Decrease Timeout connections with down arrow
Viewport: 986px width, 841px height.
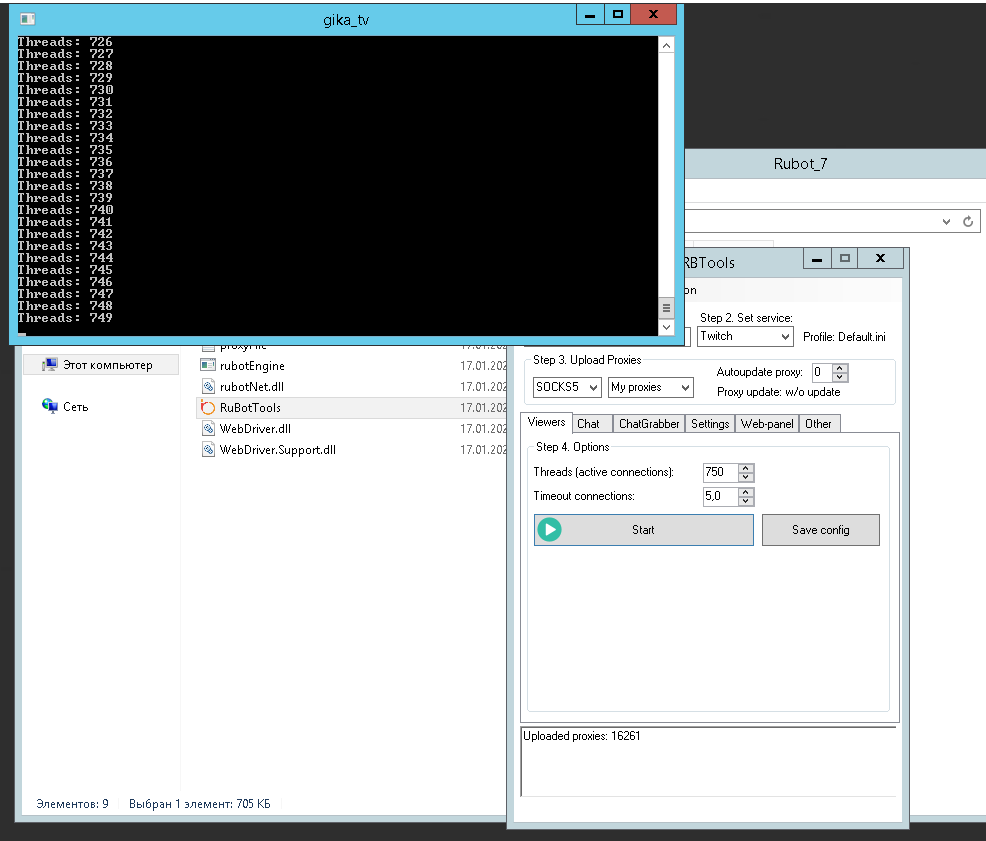click(x=745, y=501)
